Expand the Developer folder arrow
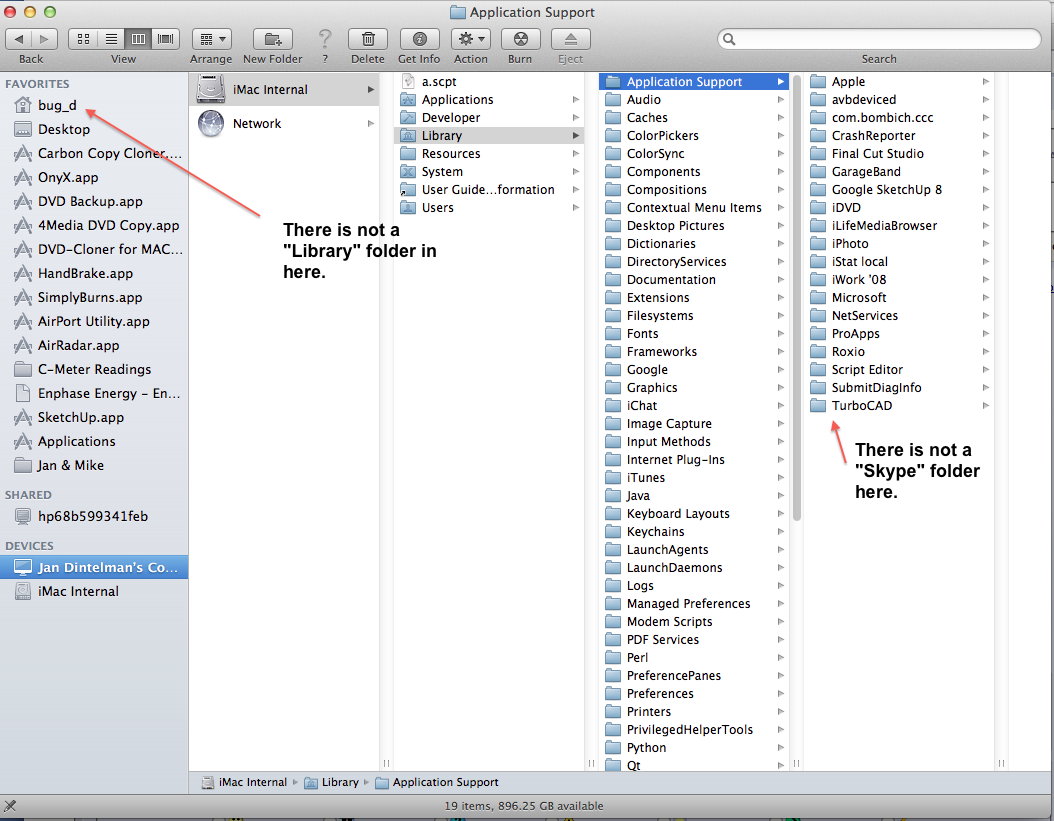Image resolution: width=1054 pixels, height=821 pixels. (x=576, y=118)
